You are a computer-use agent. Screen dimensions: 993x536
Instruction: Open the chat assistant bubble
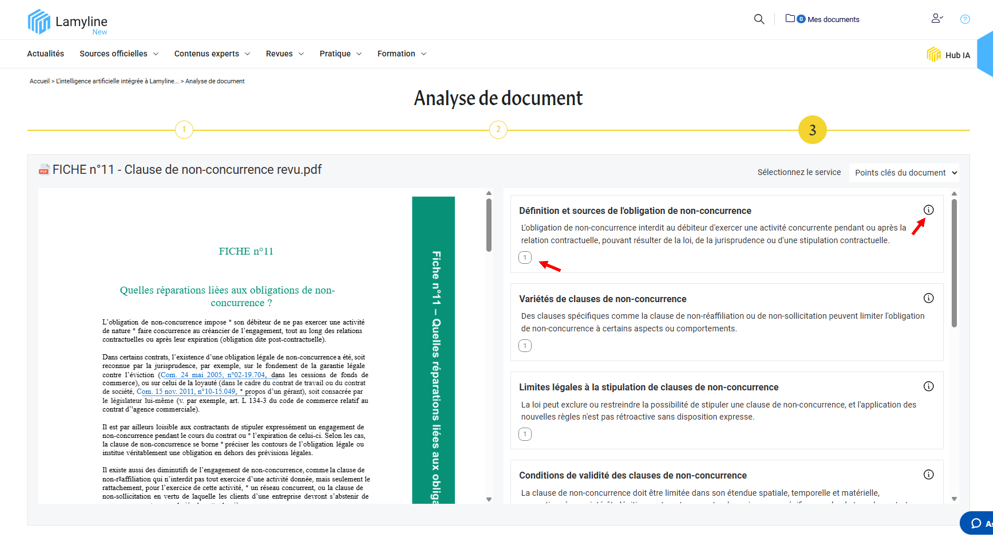point(977,523)
